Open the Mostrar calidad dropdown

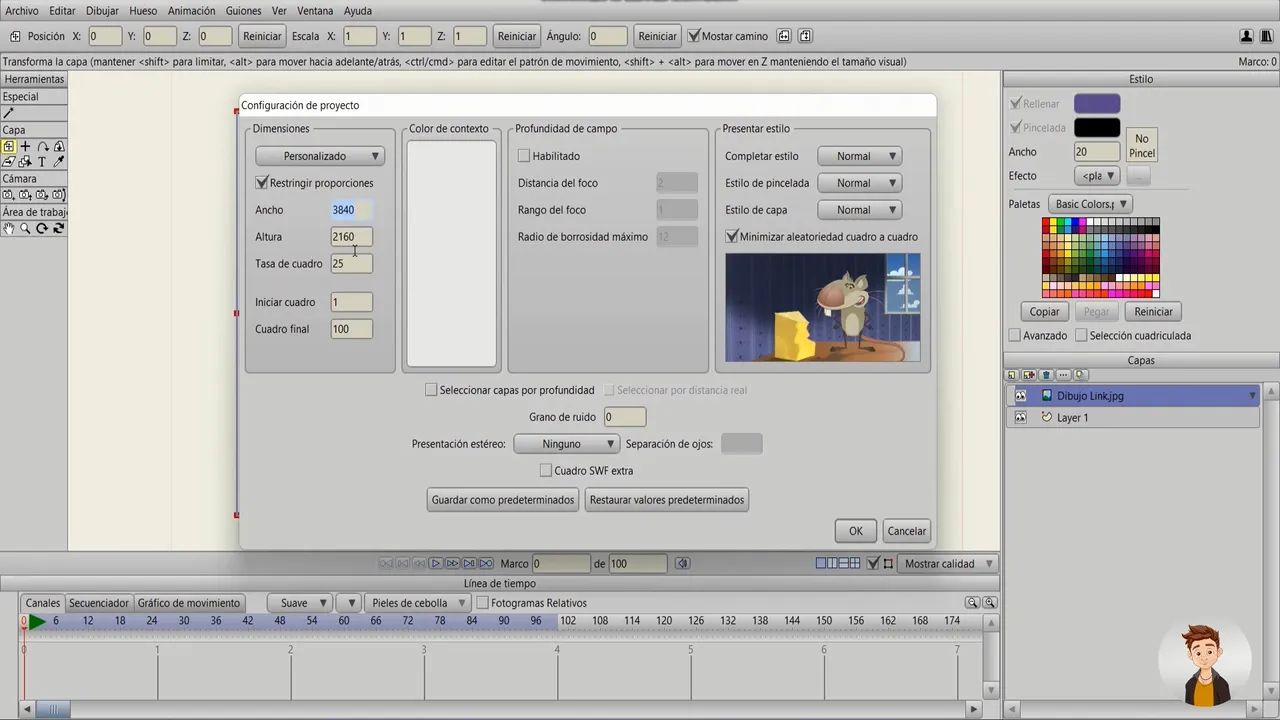(947, 564)
